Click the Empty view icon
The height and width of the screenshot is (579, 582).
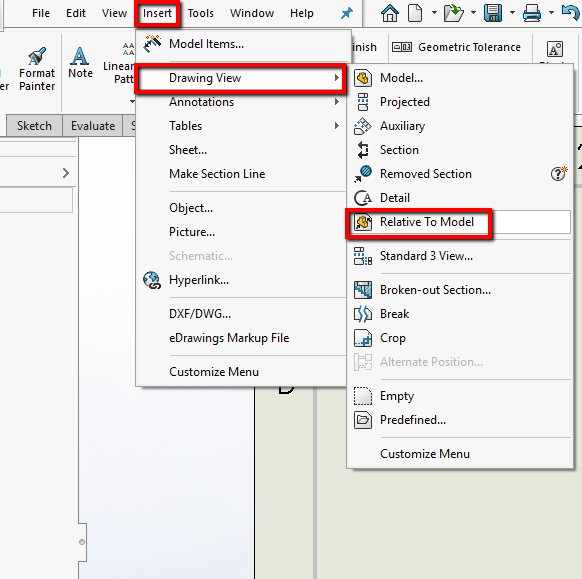(x=363, y=396)
